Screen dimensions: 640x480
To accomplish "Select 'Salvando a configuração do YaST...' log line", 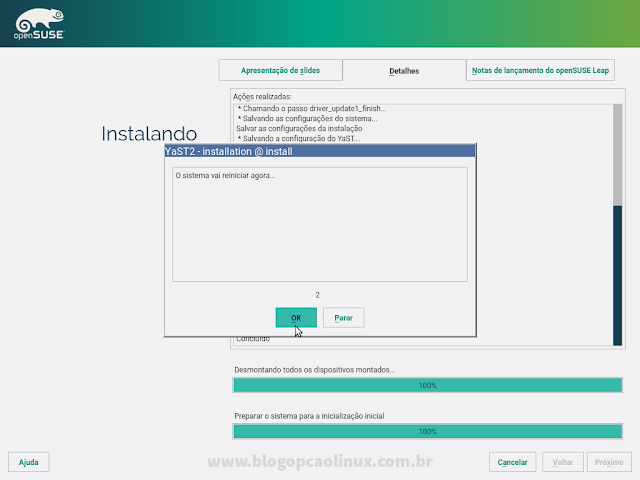I will coord(298,138).
